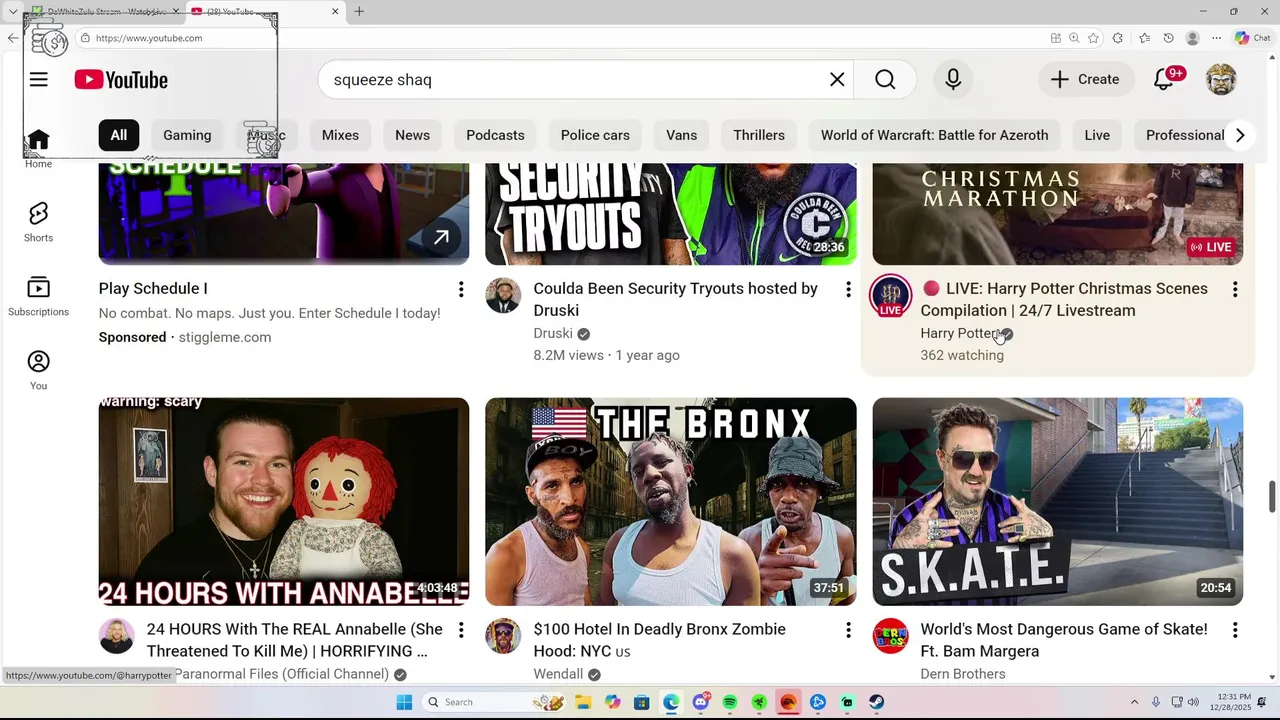Click the Windows Start button
The height and width of the screenshot is (720, 1280).
[404, 702]
